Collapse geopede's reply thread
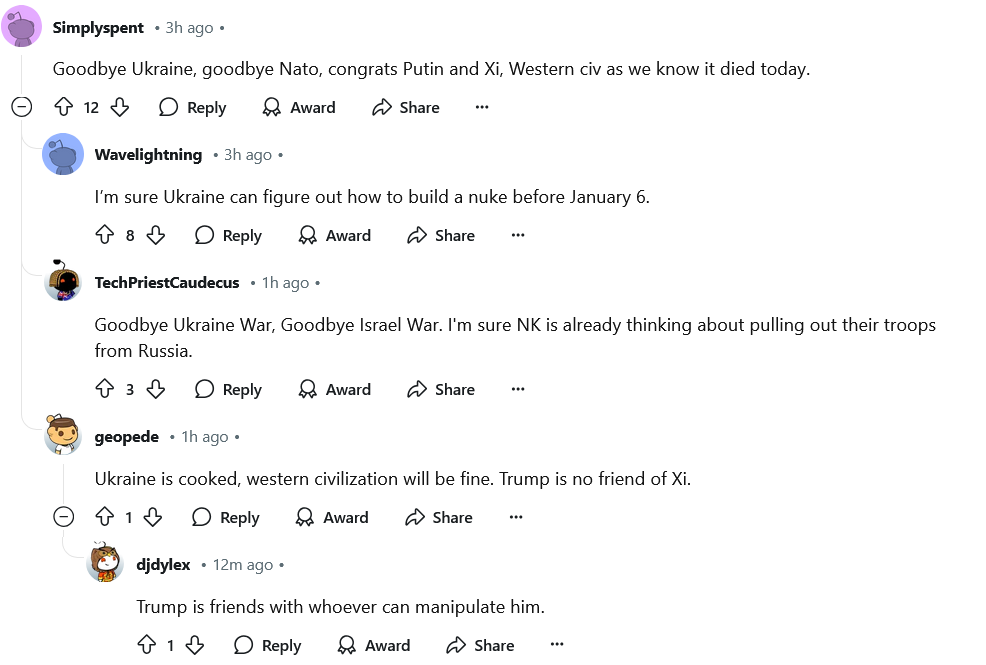 (63, 517)
